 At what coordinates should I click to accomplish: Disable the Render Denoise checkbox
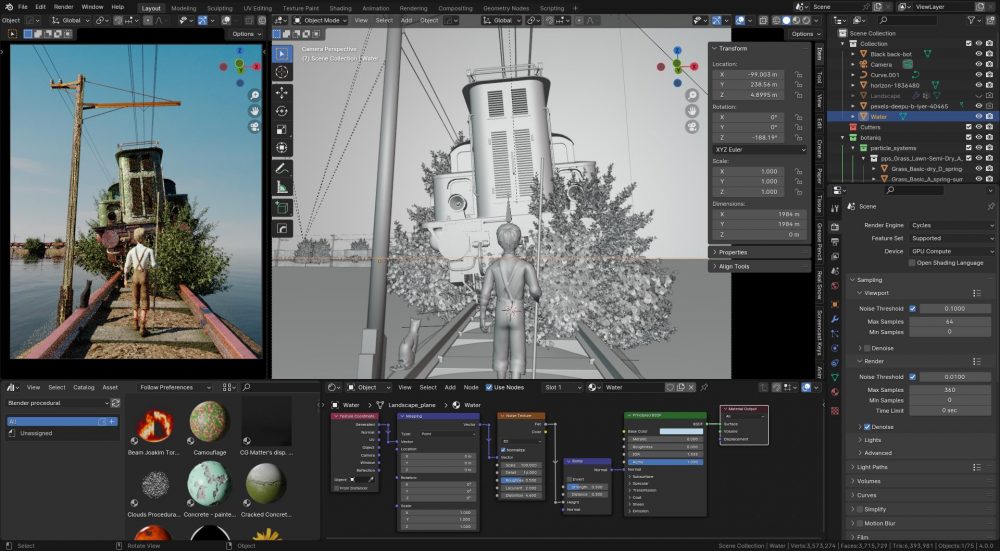[x=867, y=427]
